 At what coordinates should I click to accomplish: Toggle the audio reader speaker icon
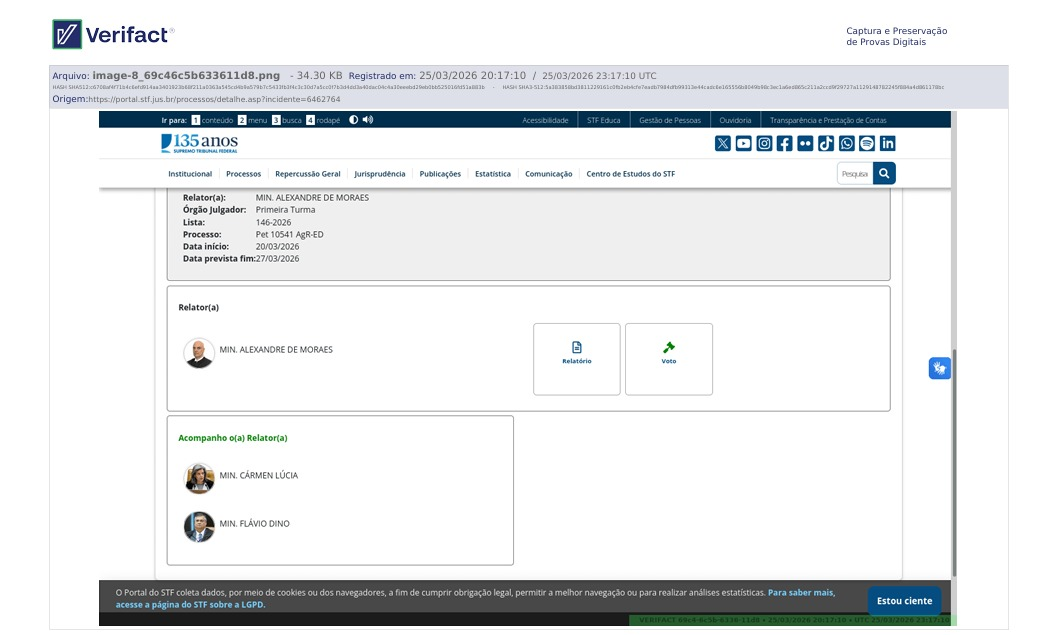[368, 120]
